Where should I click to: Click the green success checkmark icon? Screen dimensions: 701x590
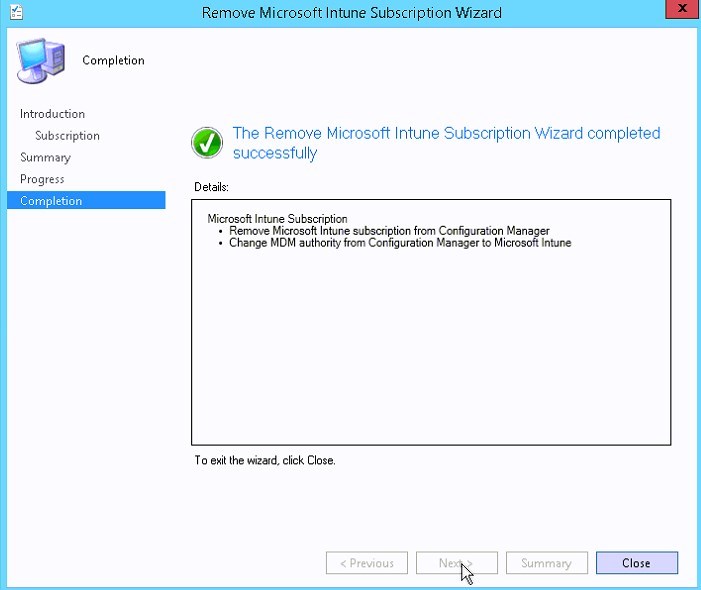(x=207, y=143)
